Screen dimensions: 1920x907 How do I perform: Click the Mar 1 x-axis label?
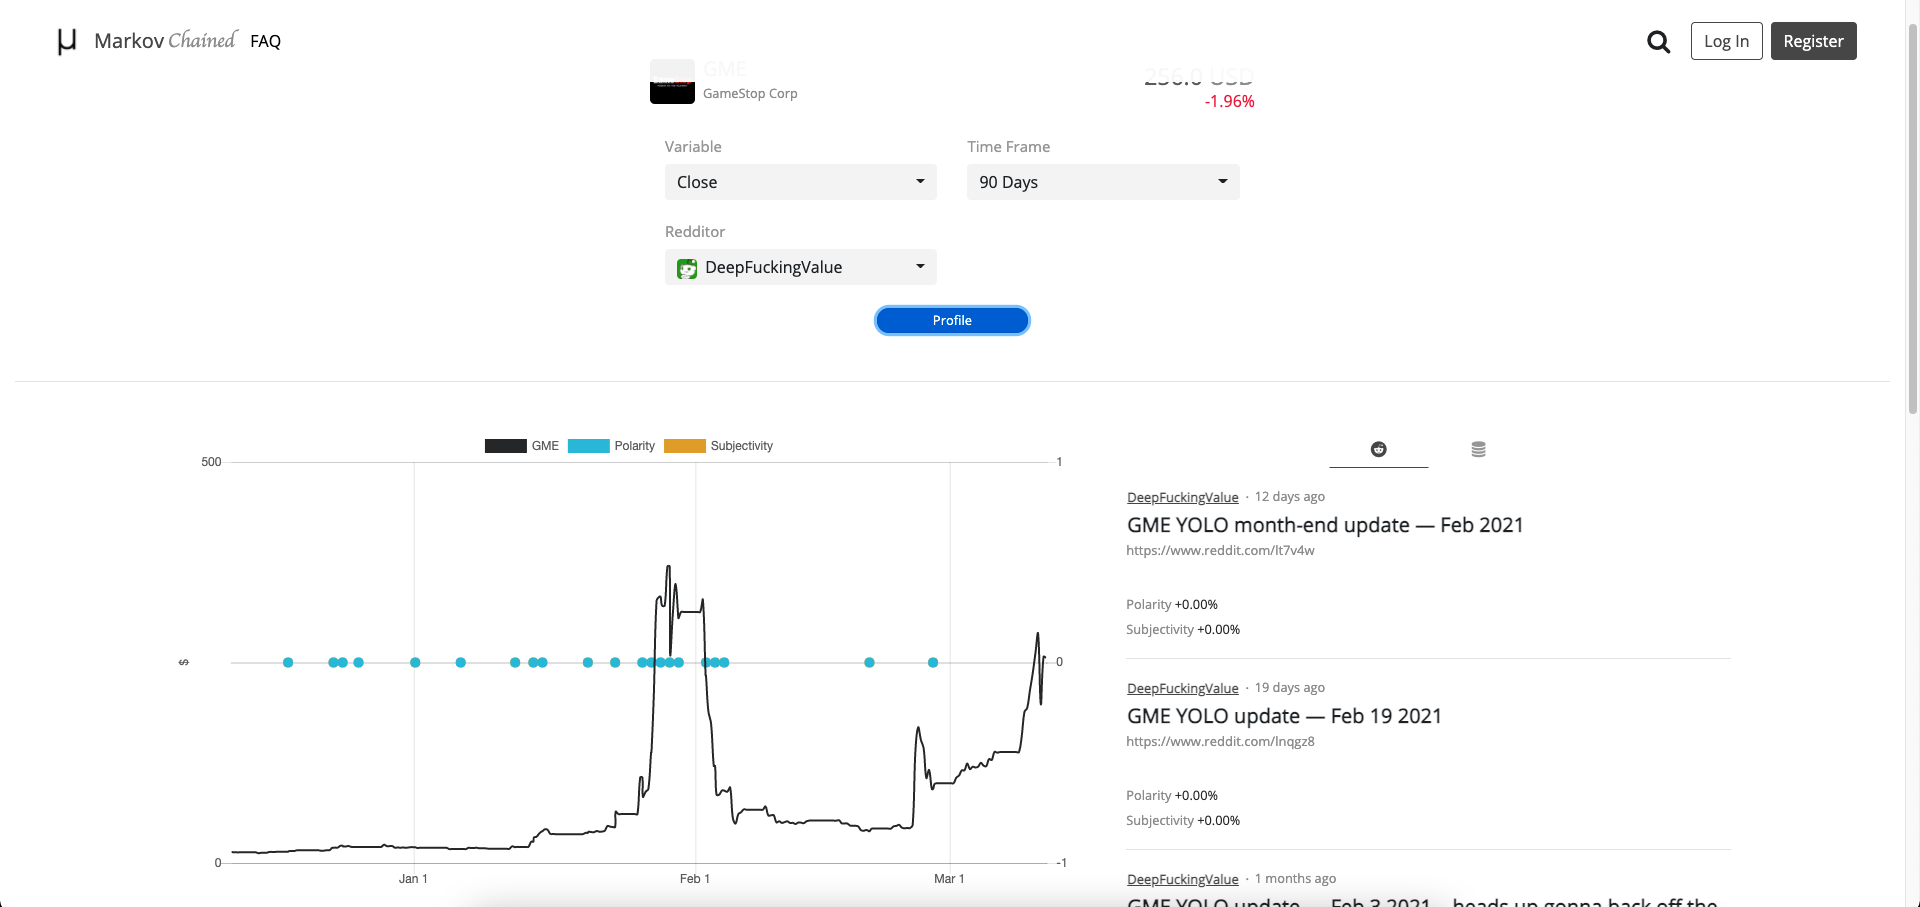click(949, 879)
